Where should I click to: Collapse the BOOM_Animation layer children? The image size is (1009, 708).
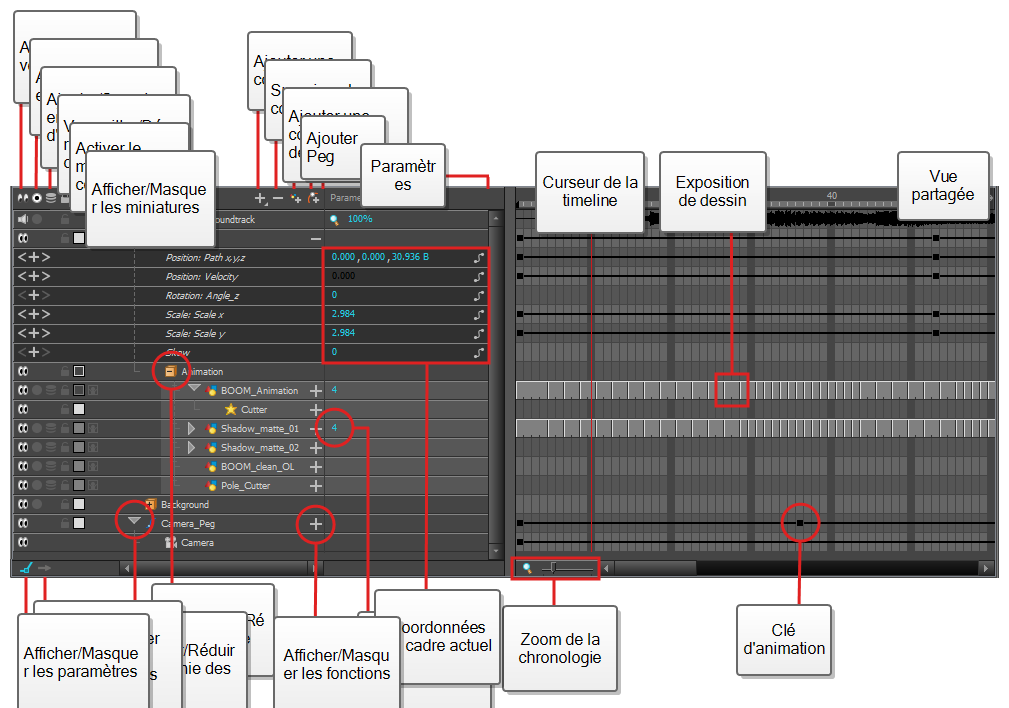[194, 389]
